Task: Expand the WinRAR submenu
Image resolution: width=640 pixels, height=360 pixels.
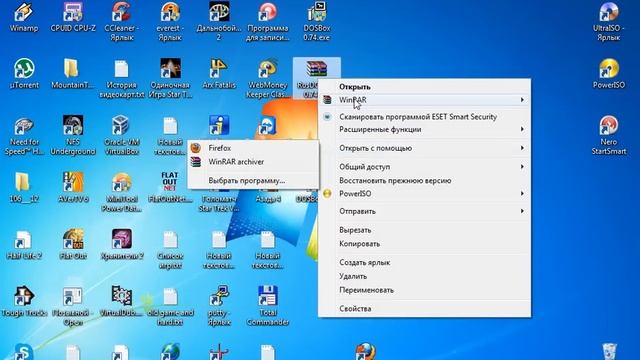Action: pyautogui.click(x=424, y=100)
